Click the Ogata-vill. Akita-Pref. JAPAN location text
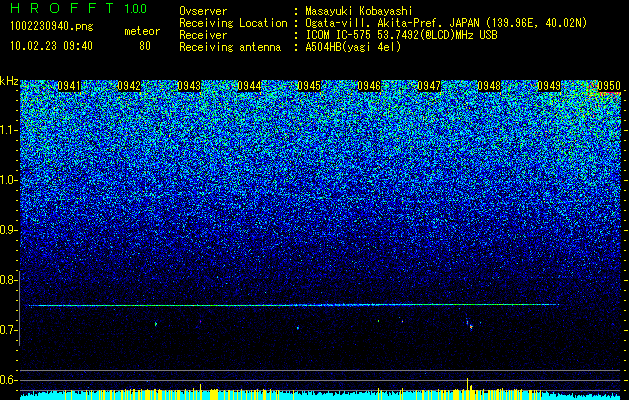This screenshot has width=629, height=400. 446,23
